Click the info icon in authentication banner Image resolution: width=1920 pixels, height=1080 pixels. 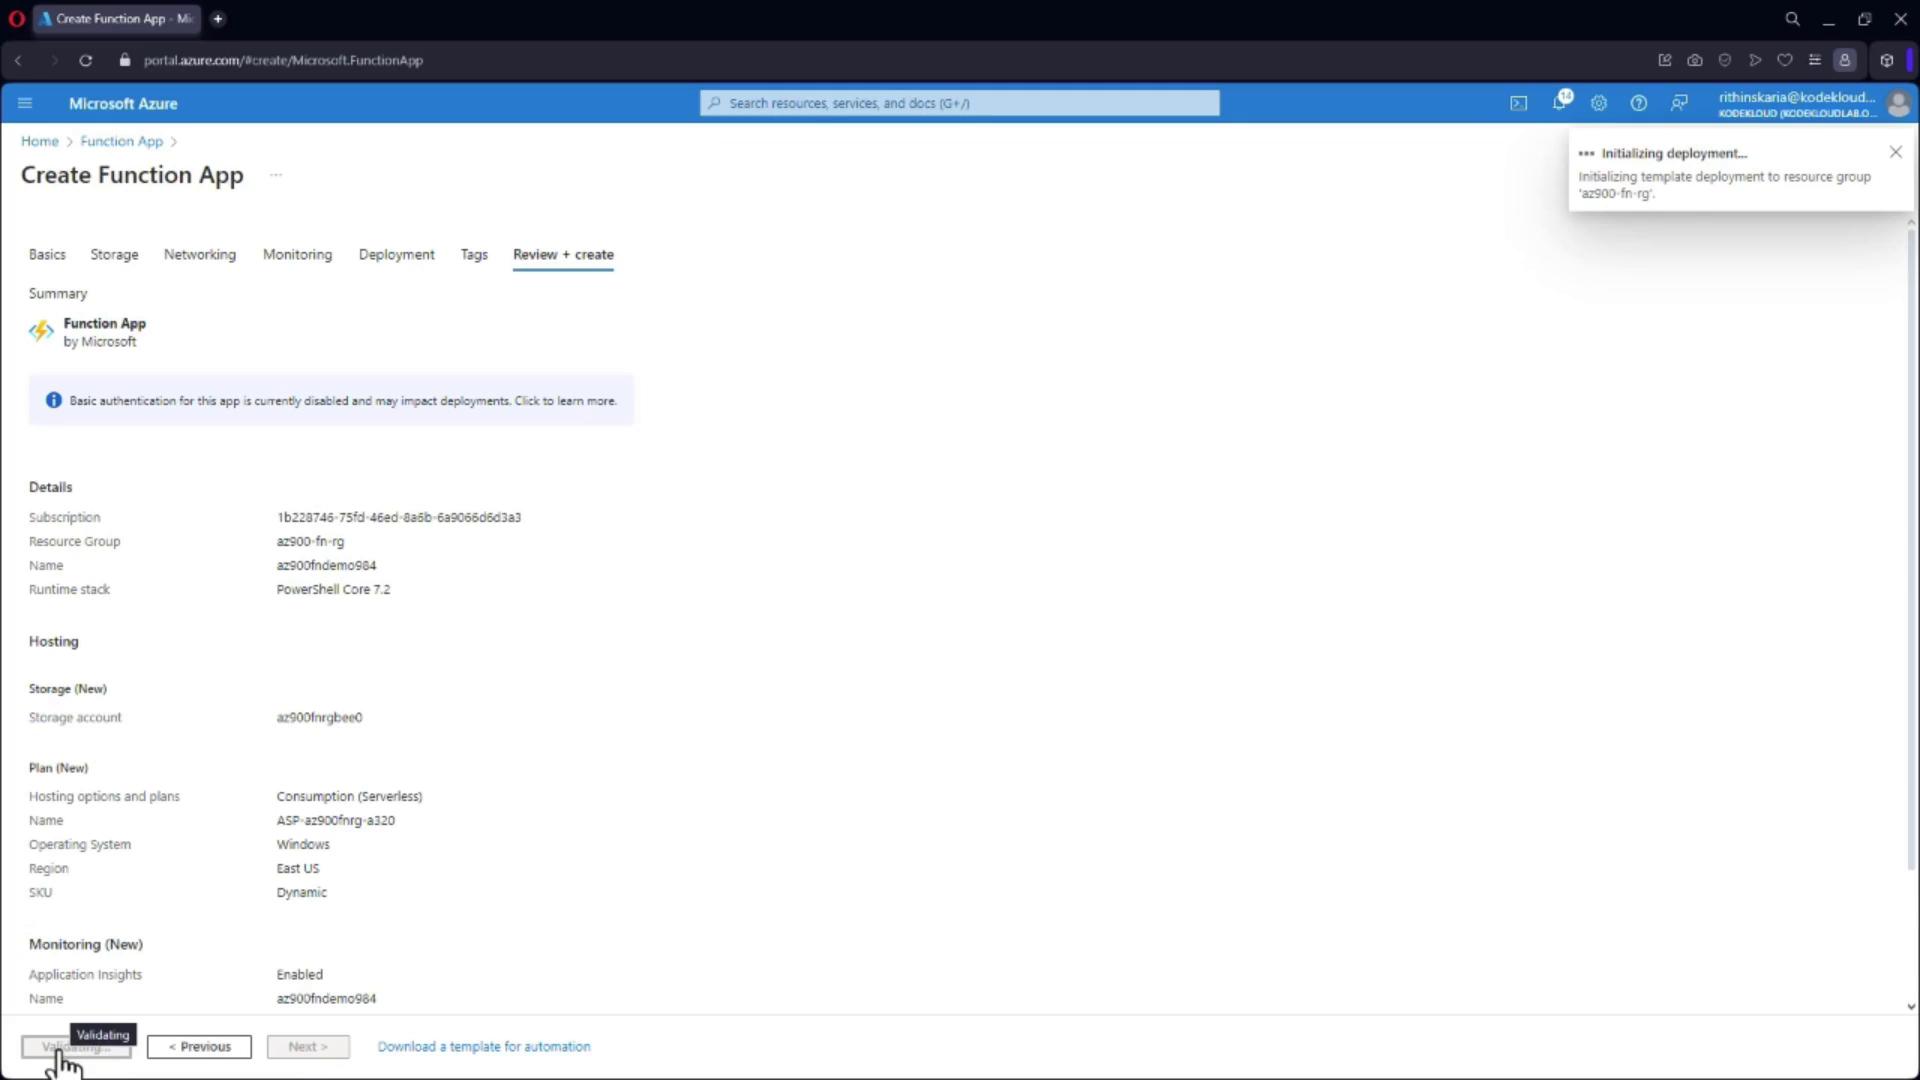tap(54, 400)
